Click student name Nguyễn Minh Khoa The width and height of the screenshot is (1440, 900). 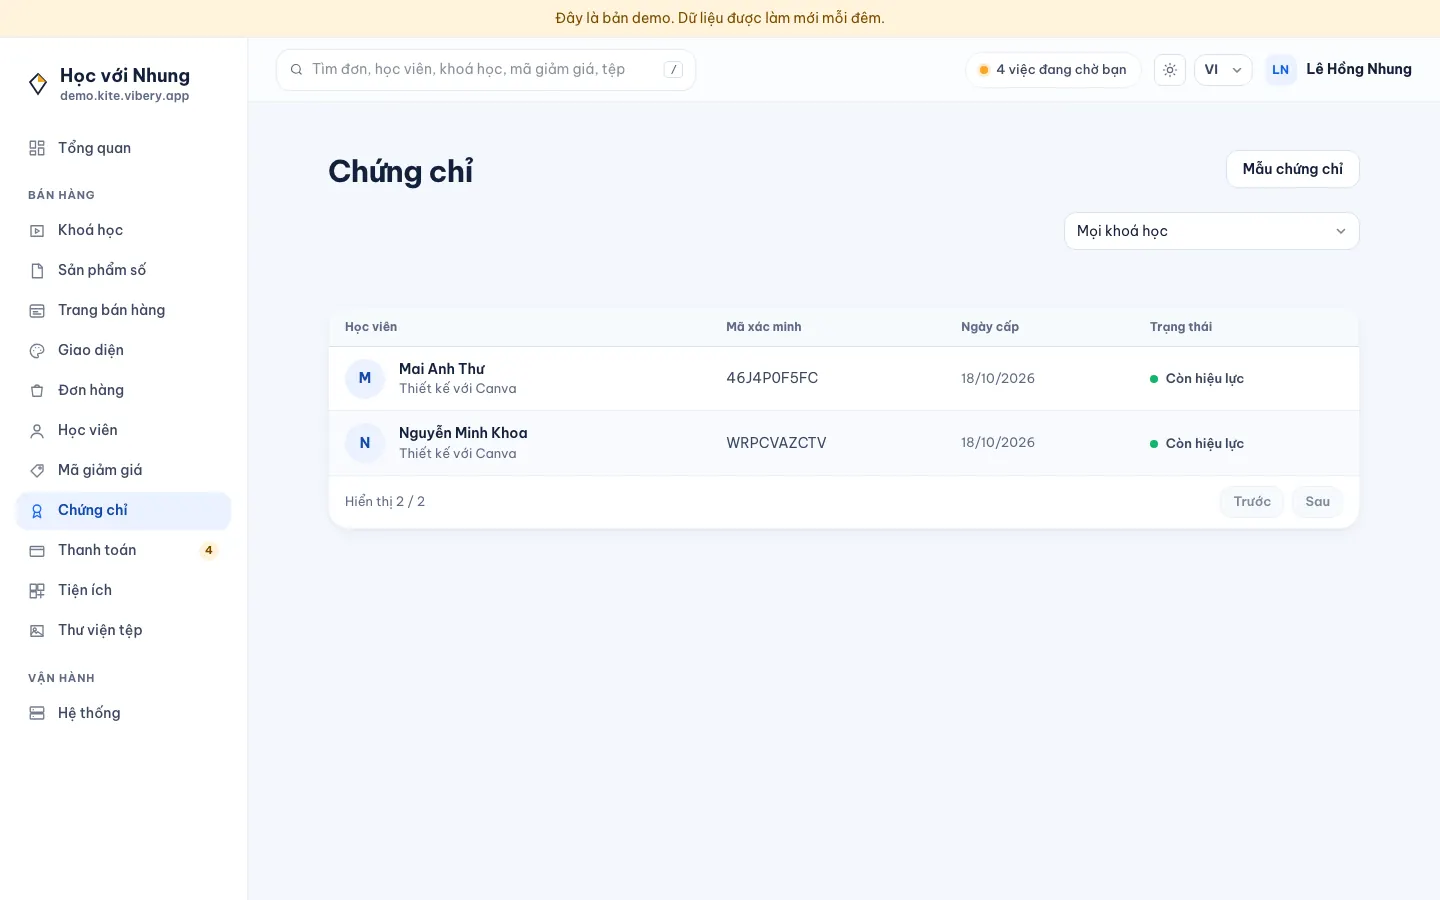(463, 433)
